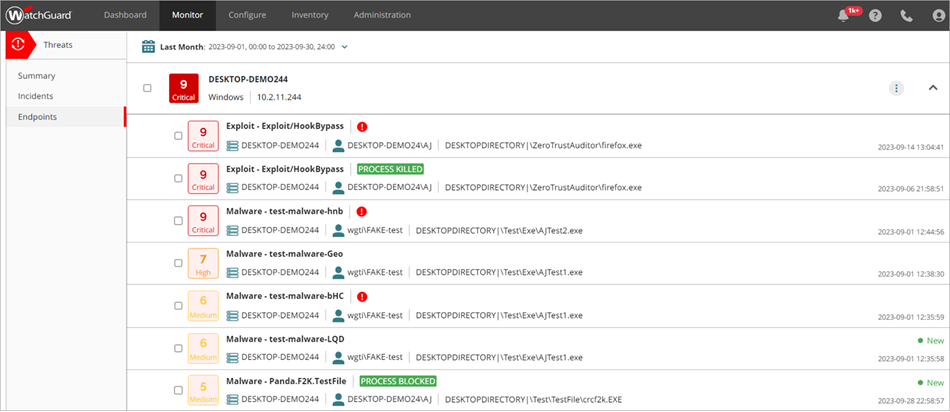Viewport: 950px width, 412px height.
Task: Open the Inventory tab
Action: (309, 15)
